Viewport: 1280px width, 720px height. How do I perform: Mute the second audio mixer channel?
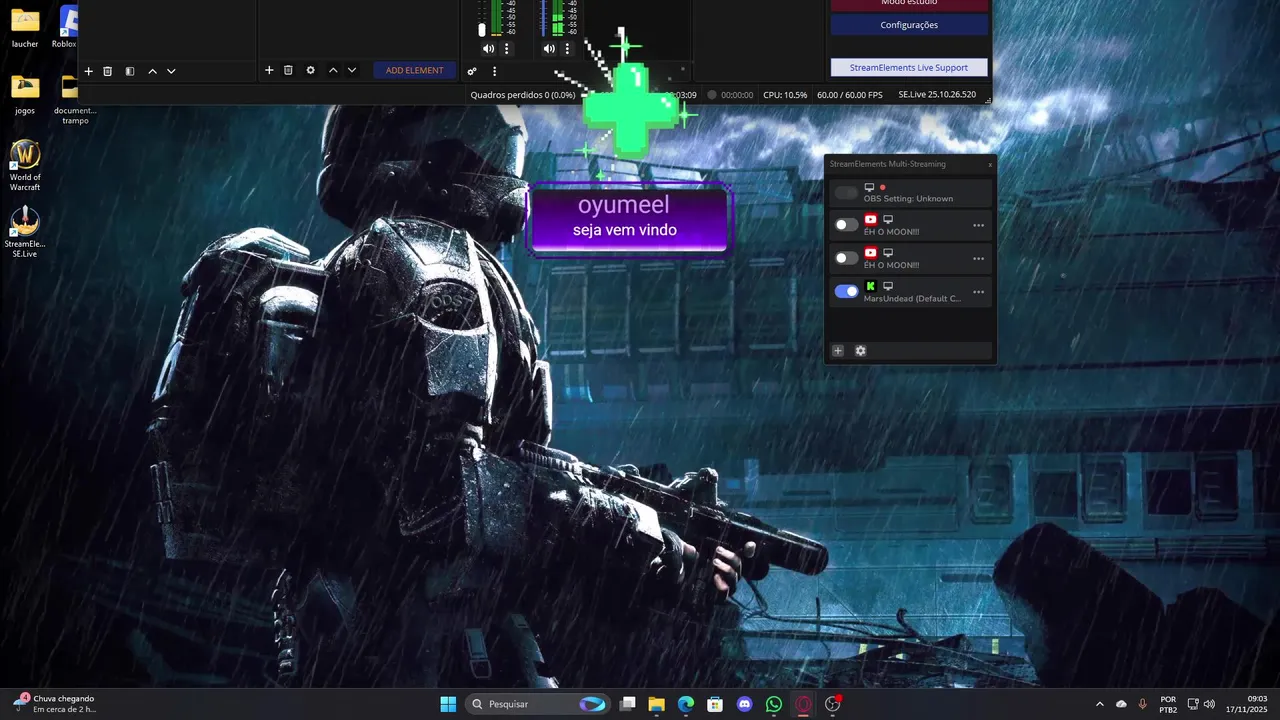point(549,48)
